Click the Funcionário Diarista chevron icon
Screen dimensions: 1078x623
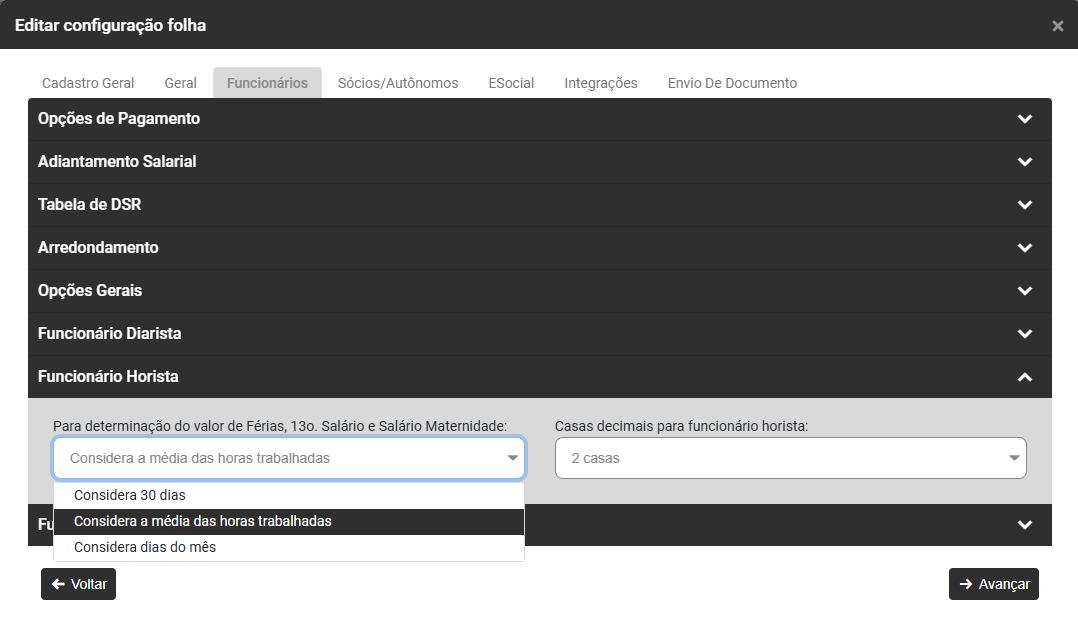coord(1024,334)
